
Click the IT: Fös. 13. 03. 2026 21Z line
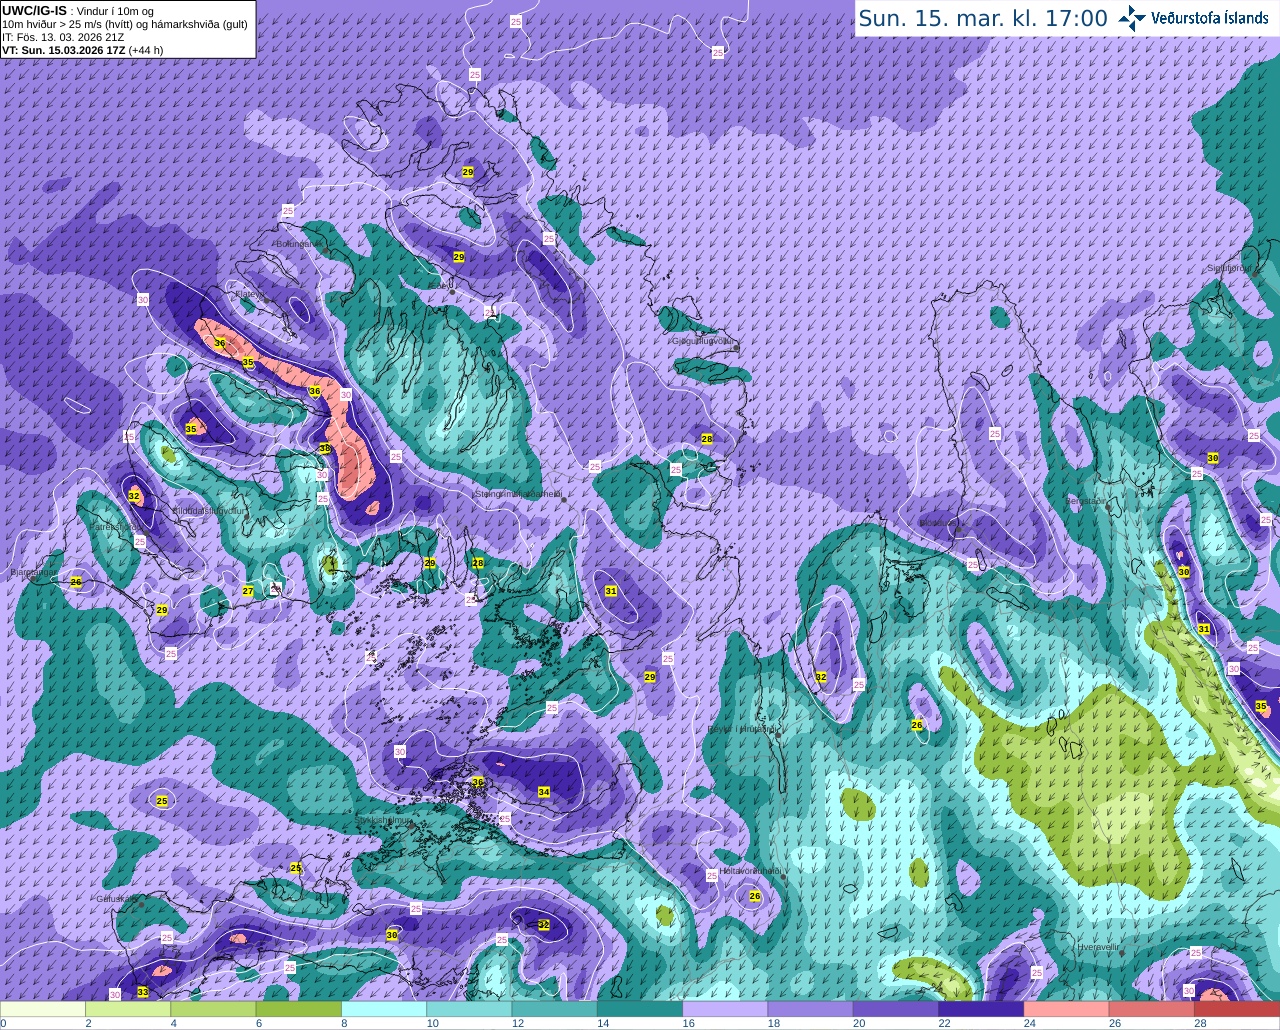(x=63, y=37)
